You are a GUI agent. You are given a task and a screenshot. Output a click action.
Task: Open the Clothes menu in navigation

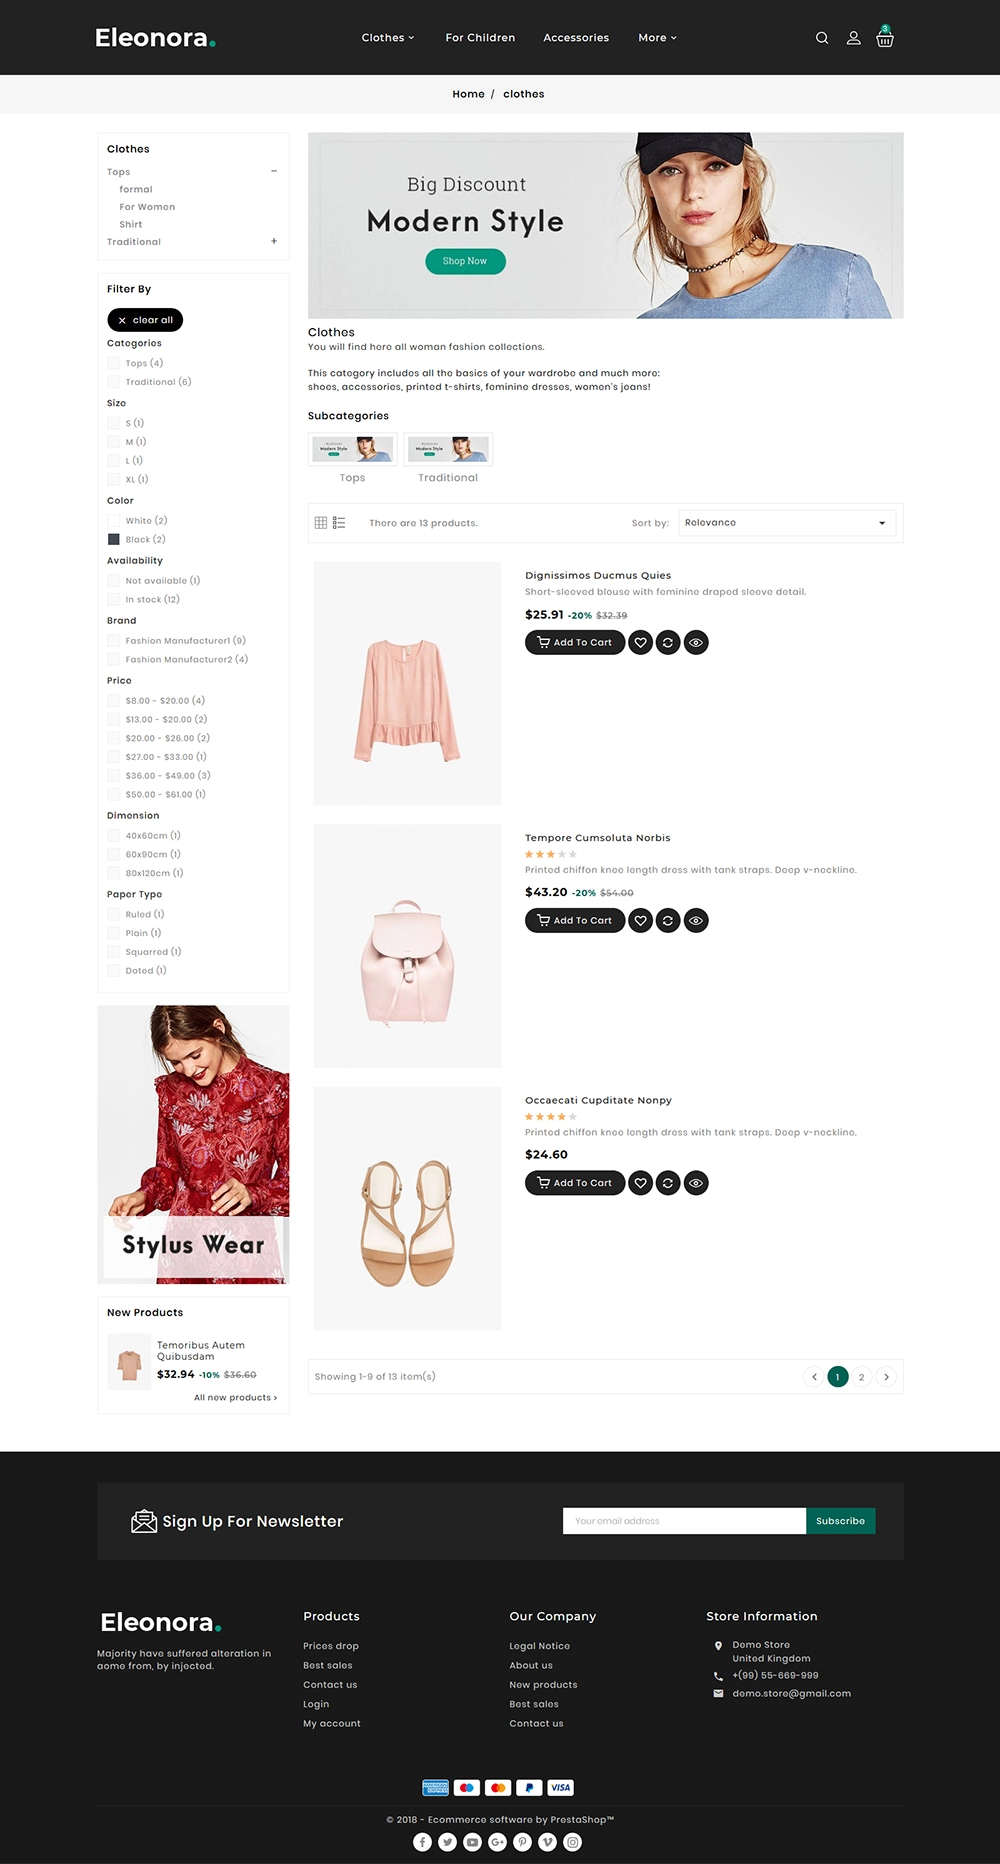388,38
